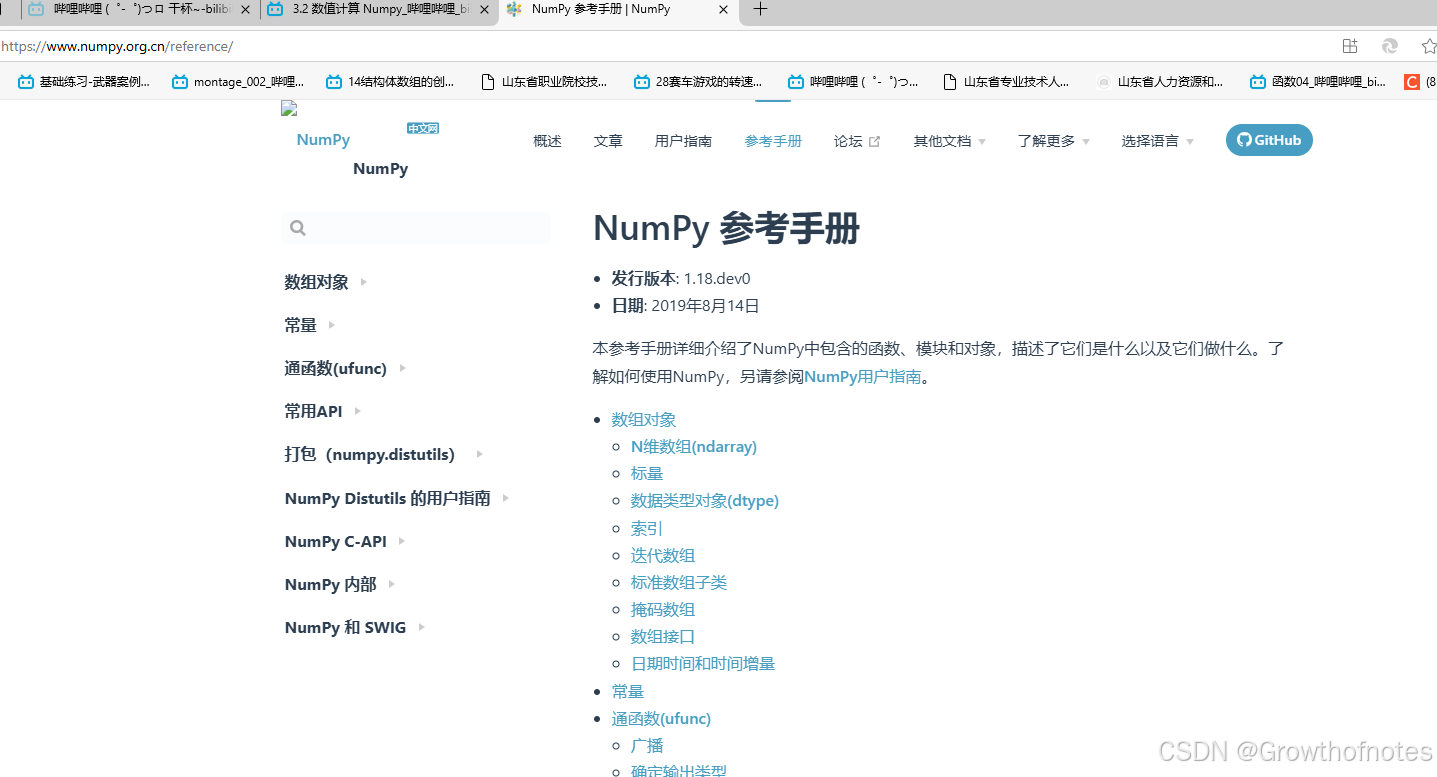Expand the 其他文档 dropdown in nav

pos(950,141)
